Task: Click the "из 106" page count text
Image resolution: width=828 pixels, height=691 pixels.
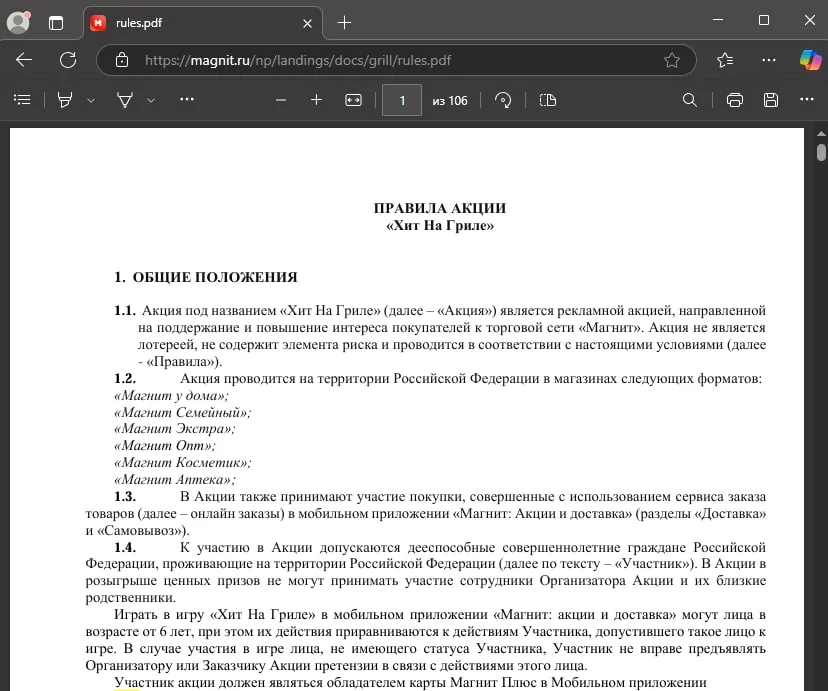Action: point(450,100)
